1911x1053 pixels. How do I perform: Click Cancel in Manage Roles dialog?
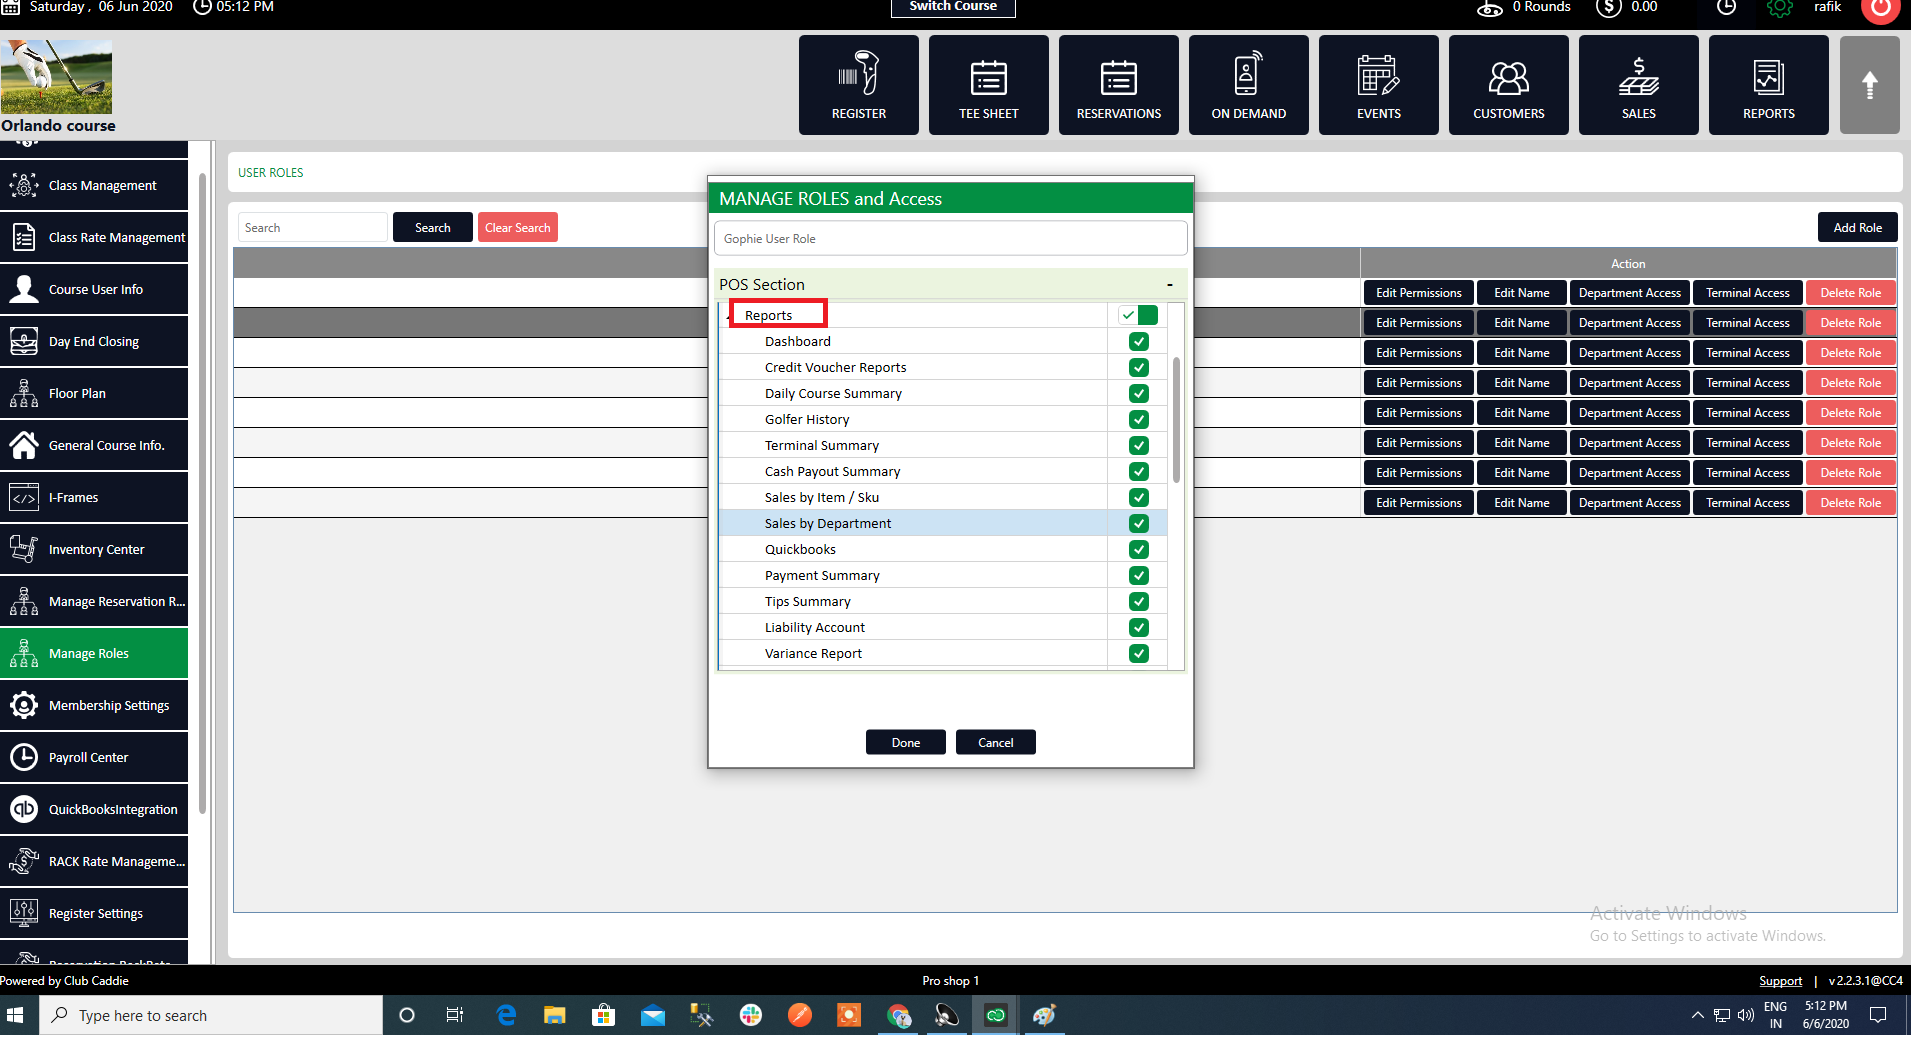pyautogui.click(x=995, y=742)
